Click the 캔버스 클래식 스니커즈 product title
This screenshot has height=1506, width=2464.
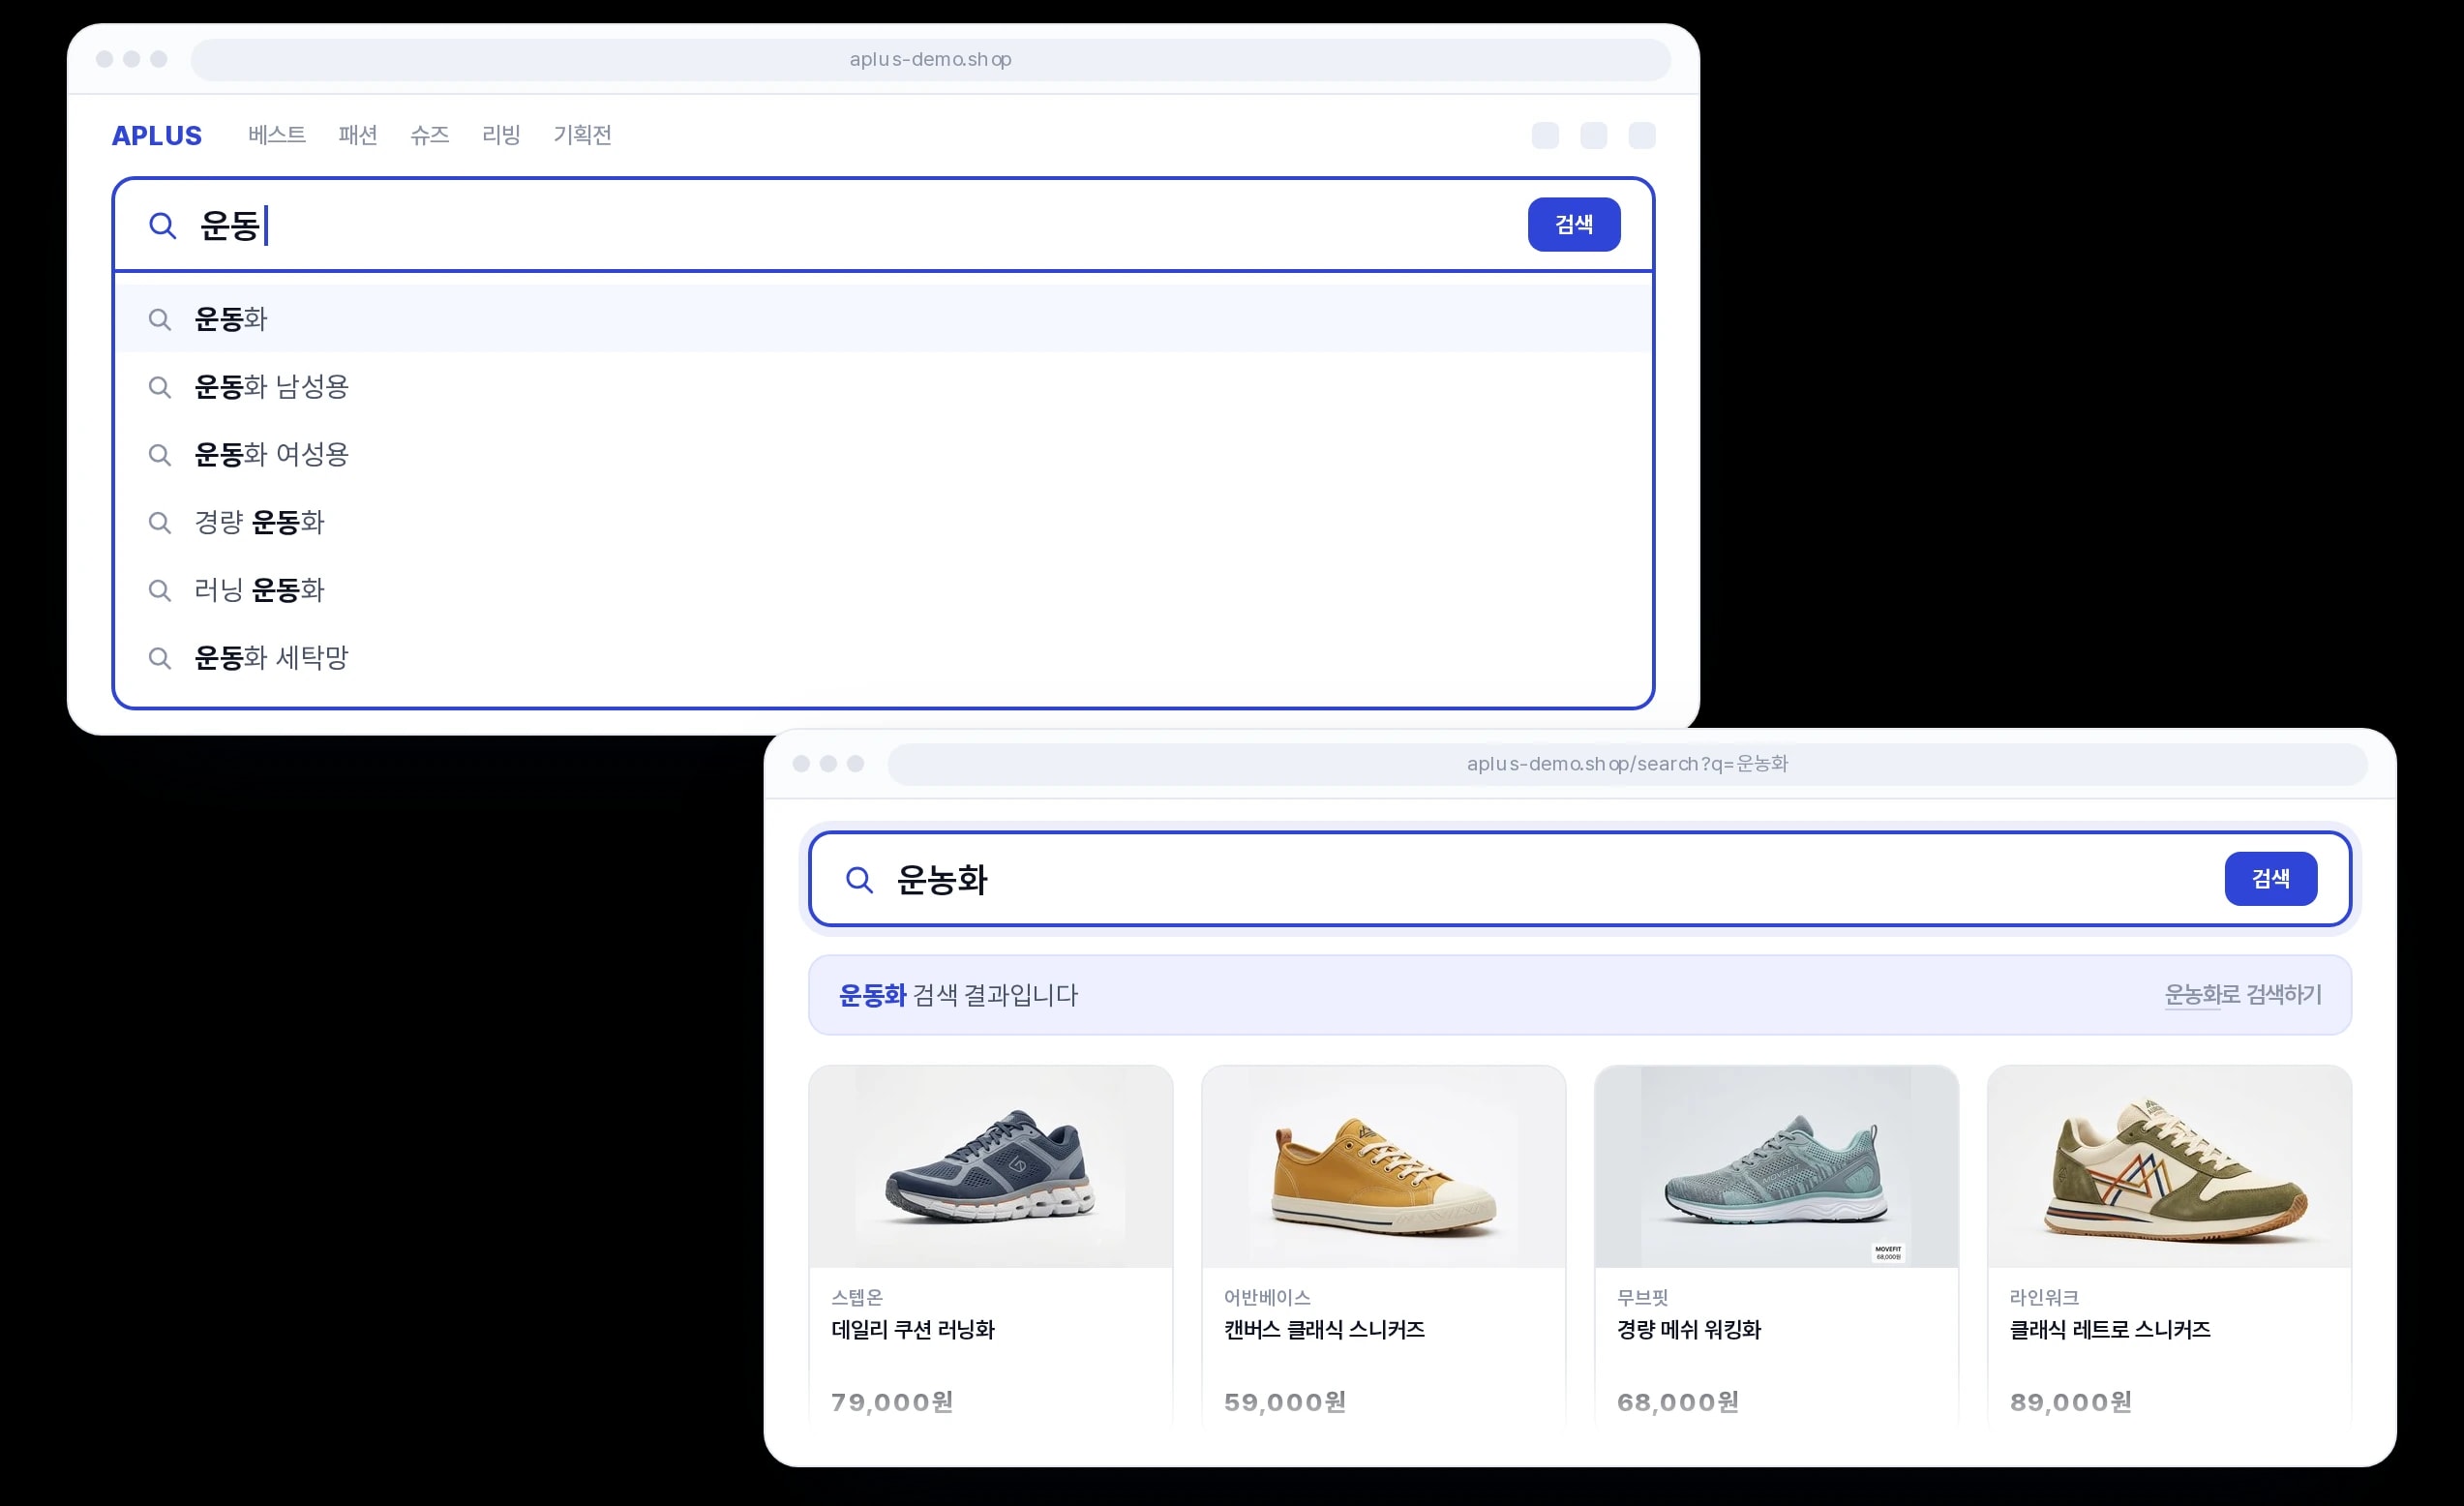tap(1325, 1330)
